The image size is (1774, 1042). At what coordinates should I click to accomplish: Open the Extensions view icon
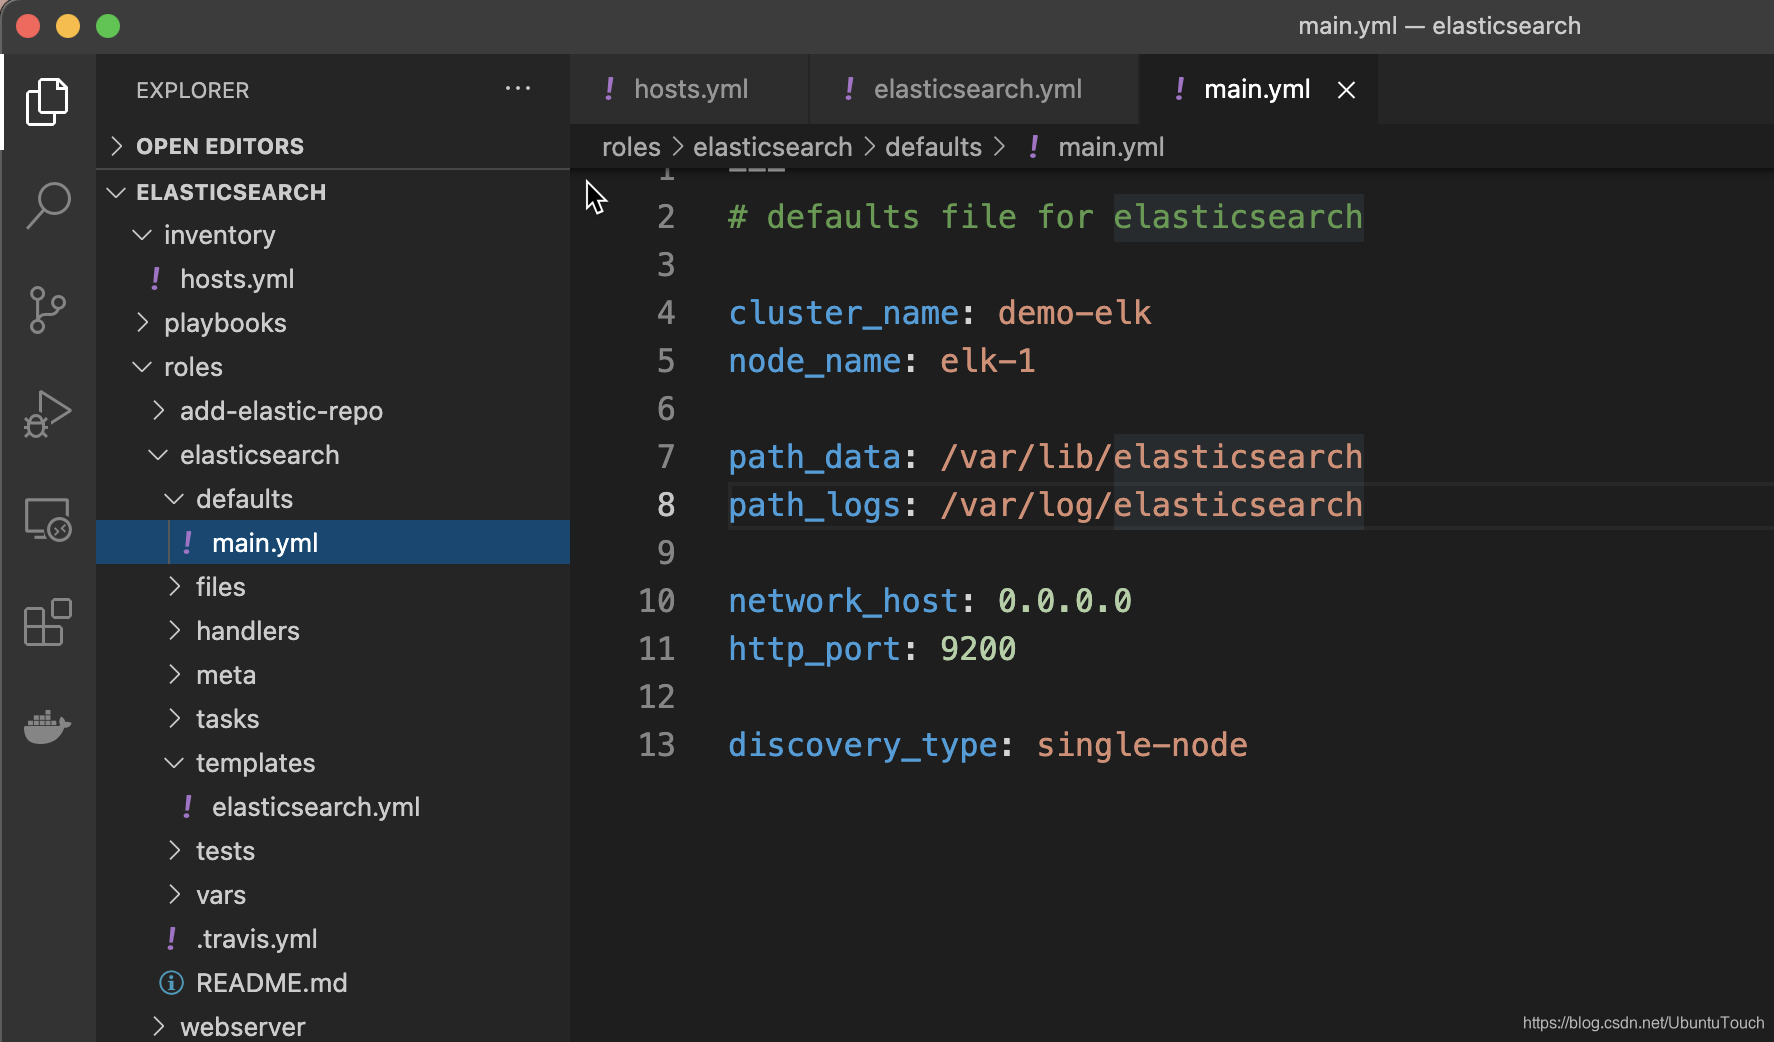tap(47, 623)
